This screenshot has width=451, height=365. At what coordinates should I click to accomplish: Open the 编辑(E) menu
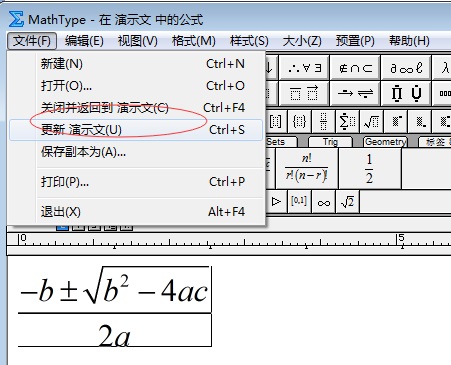(84, 41)
